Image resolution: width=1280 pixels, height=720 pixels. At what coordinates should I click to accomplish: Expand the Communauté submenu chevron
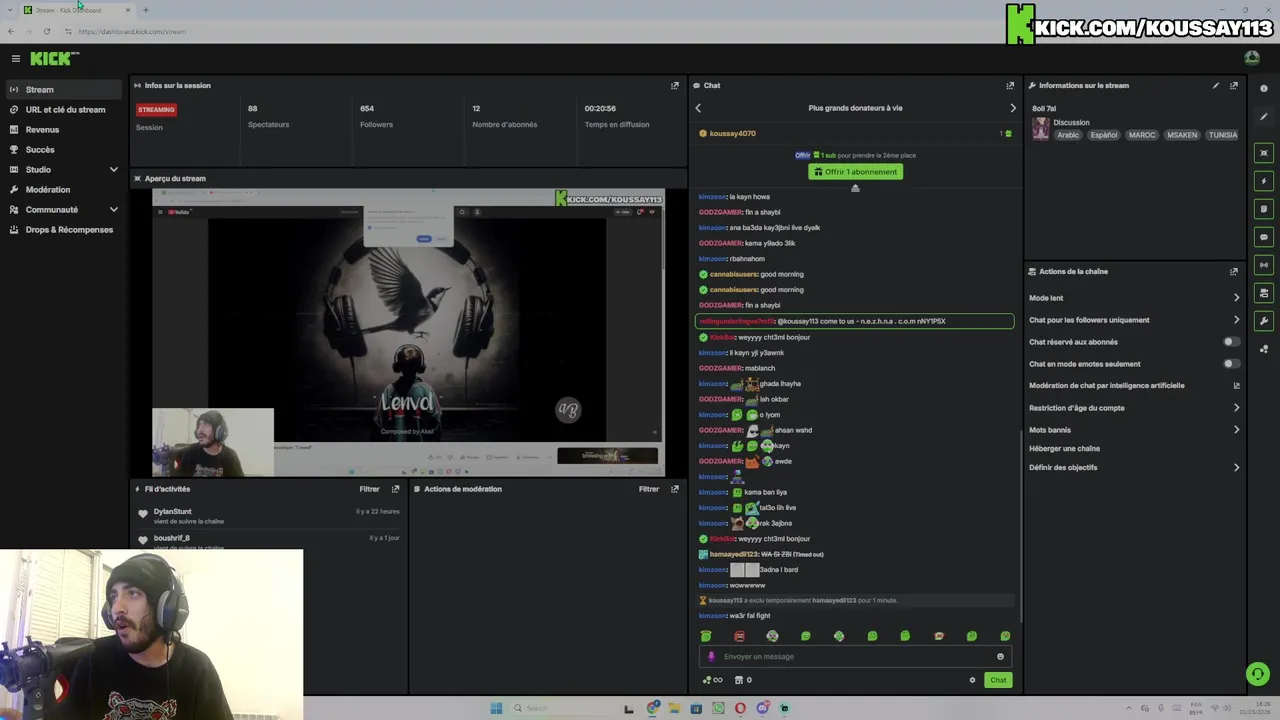coord(113,210)
